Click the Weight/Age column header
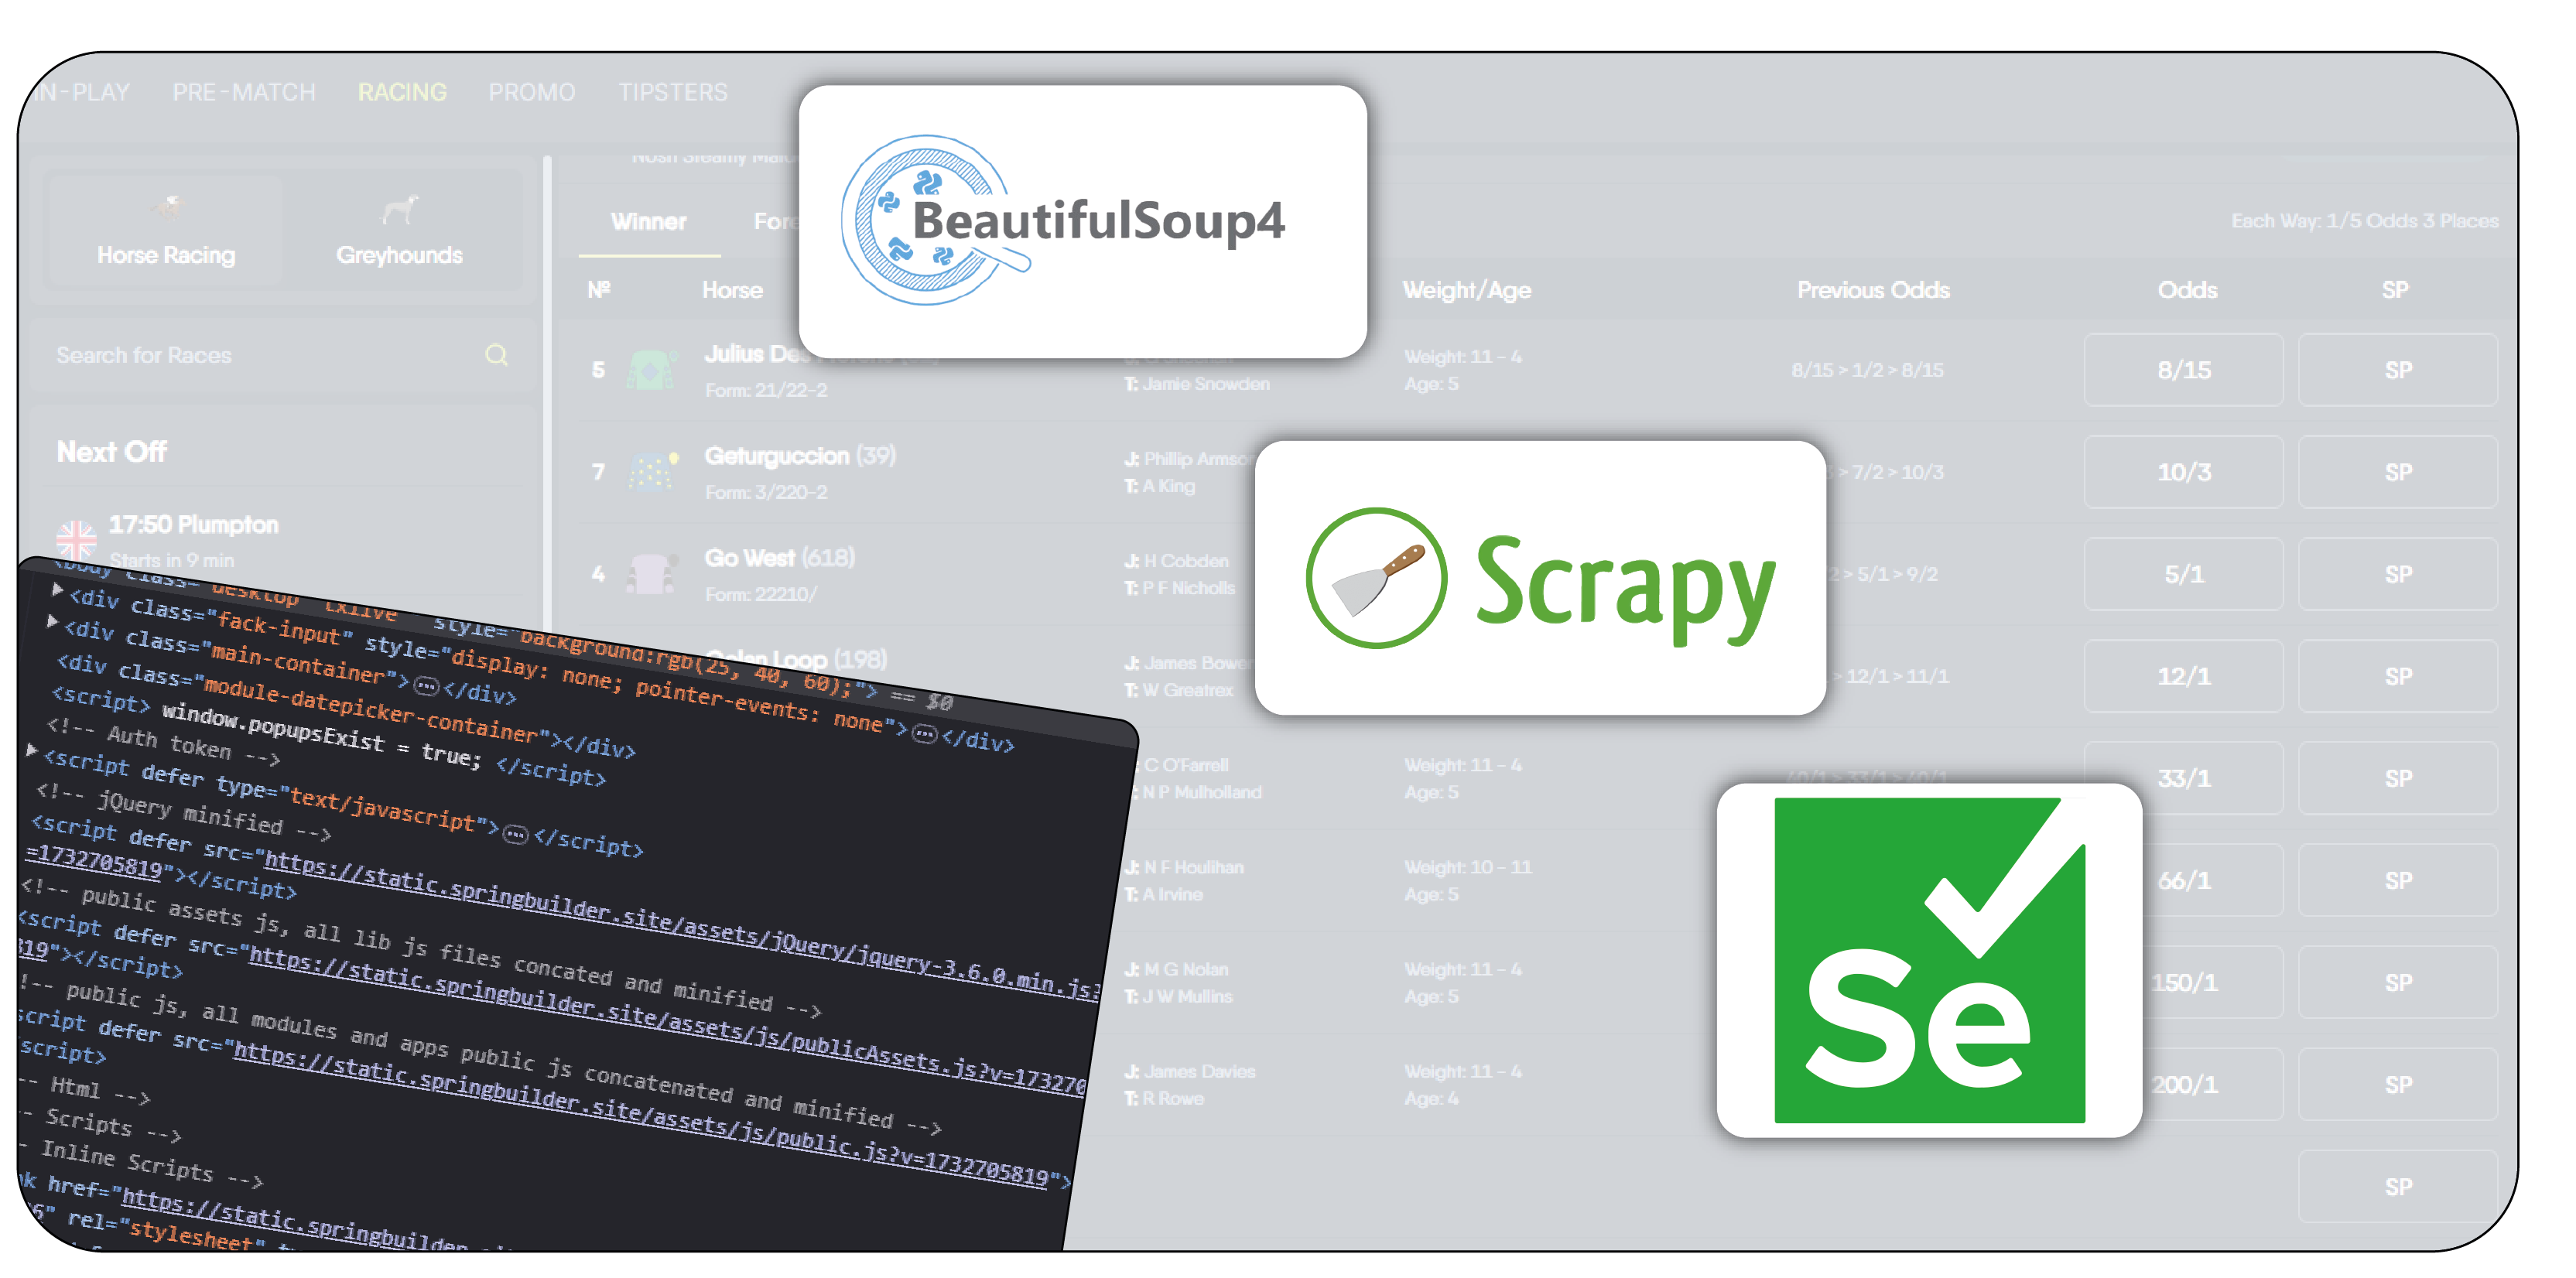 (1467, 290)
